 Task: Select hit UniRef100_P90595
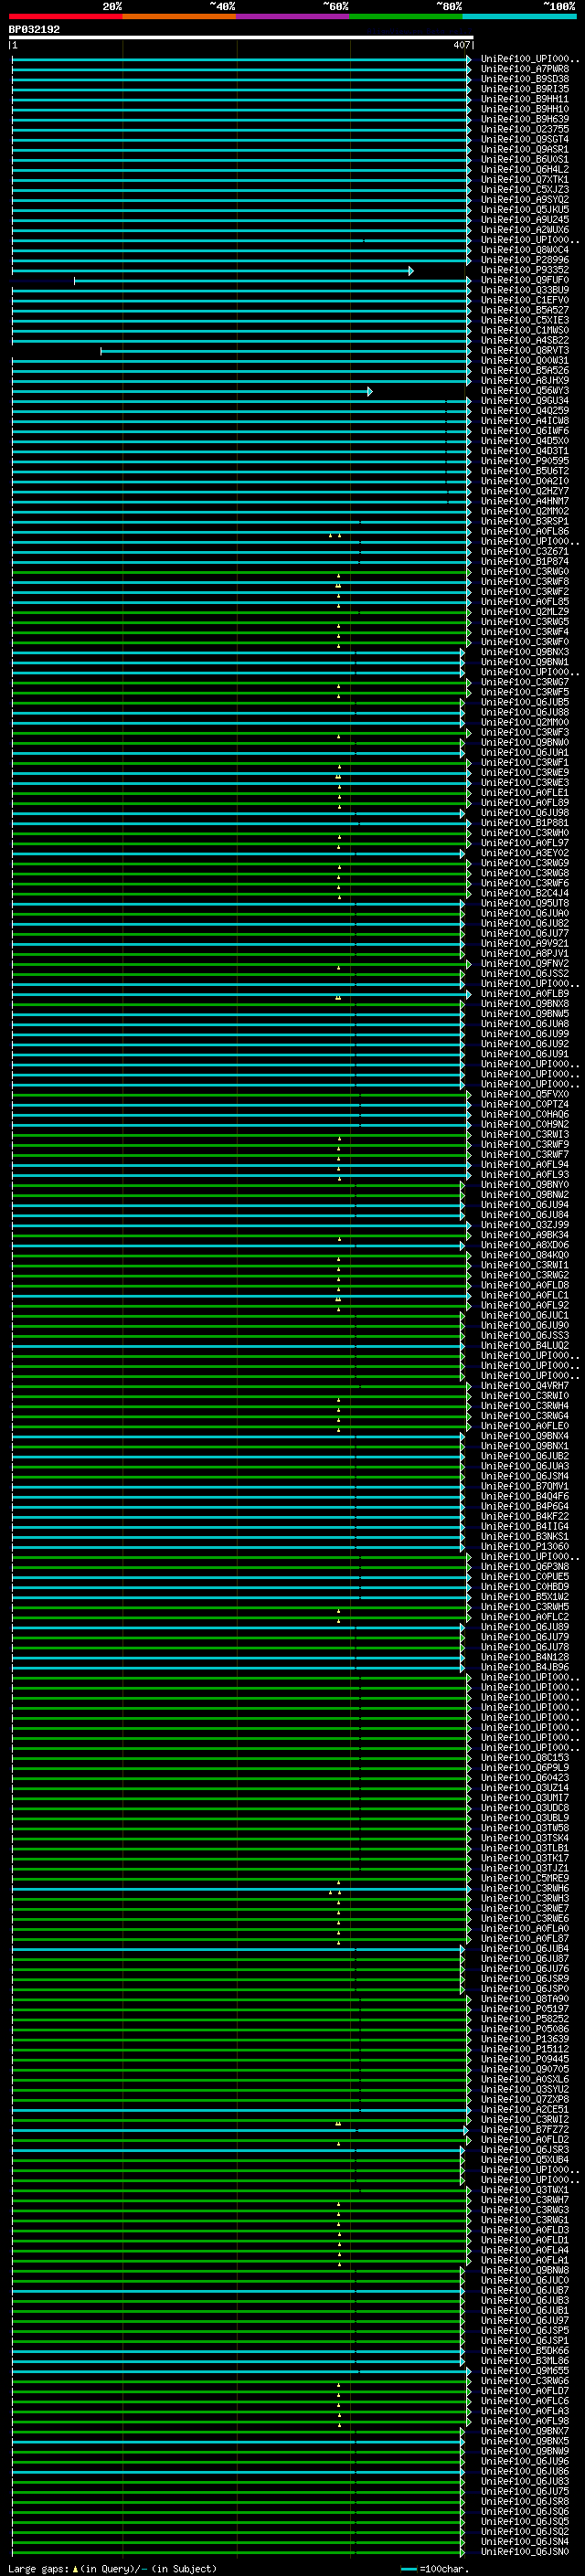point(525,461)
